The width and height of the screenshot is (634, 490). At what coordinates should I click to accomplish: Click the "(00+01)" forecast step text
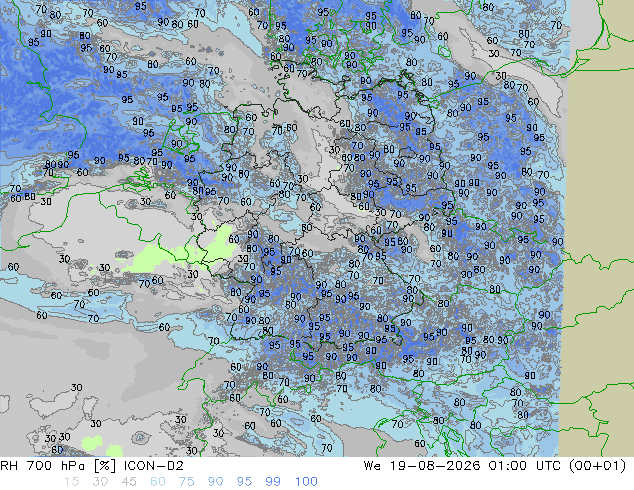(598, 466)
